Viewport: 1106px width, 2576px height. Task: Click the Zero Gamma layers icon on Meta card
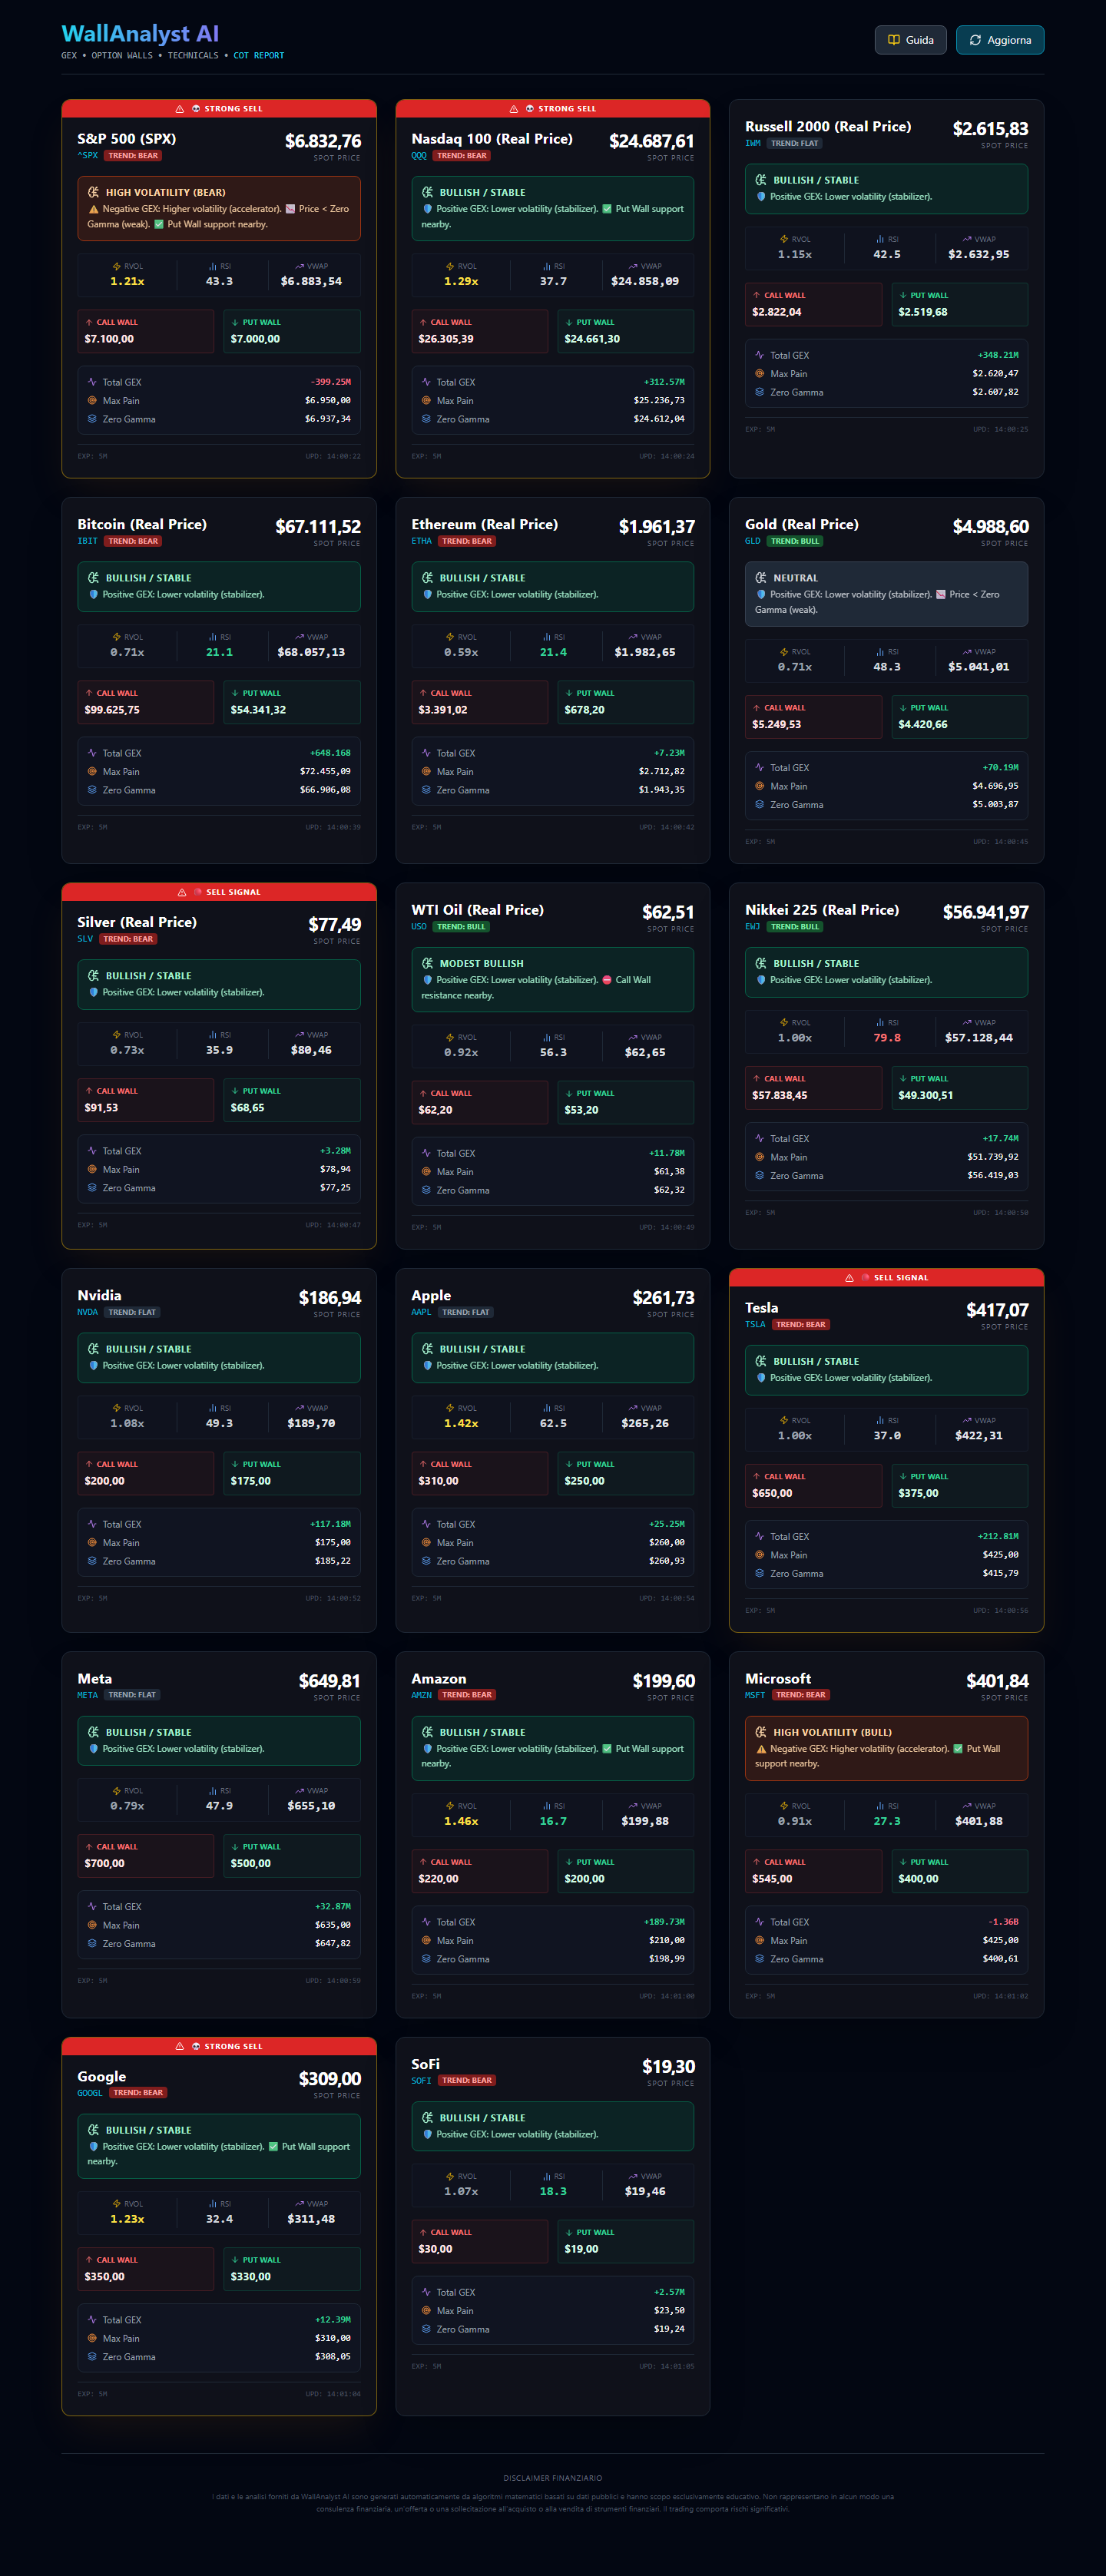coord(92,1943)
